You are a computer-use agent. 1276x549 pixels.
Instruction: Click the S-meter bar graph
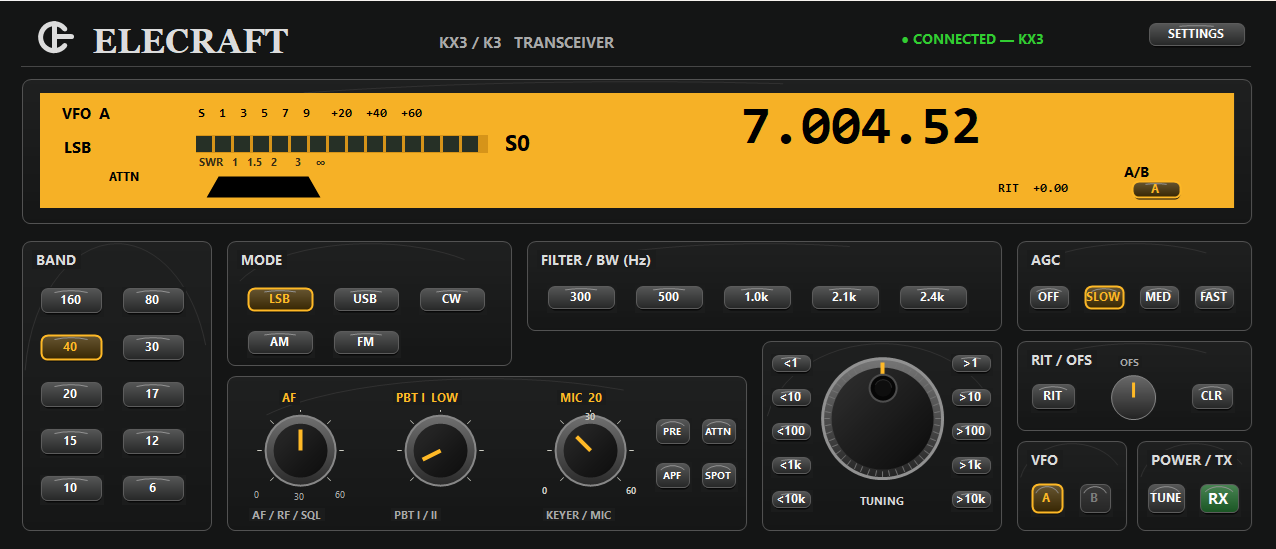(341, 144)
